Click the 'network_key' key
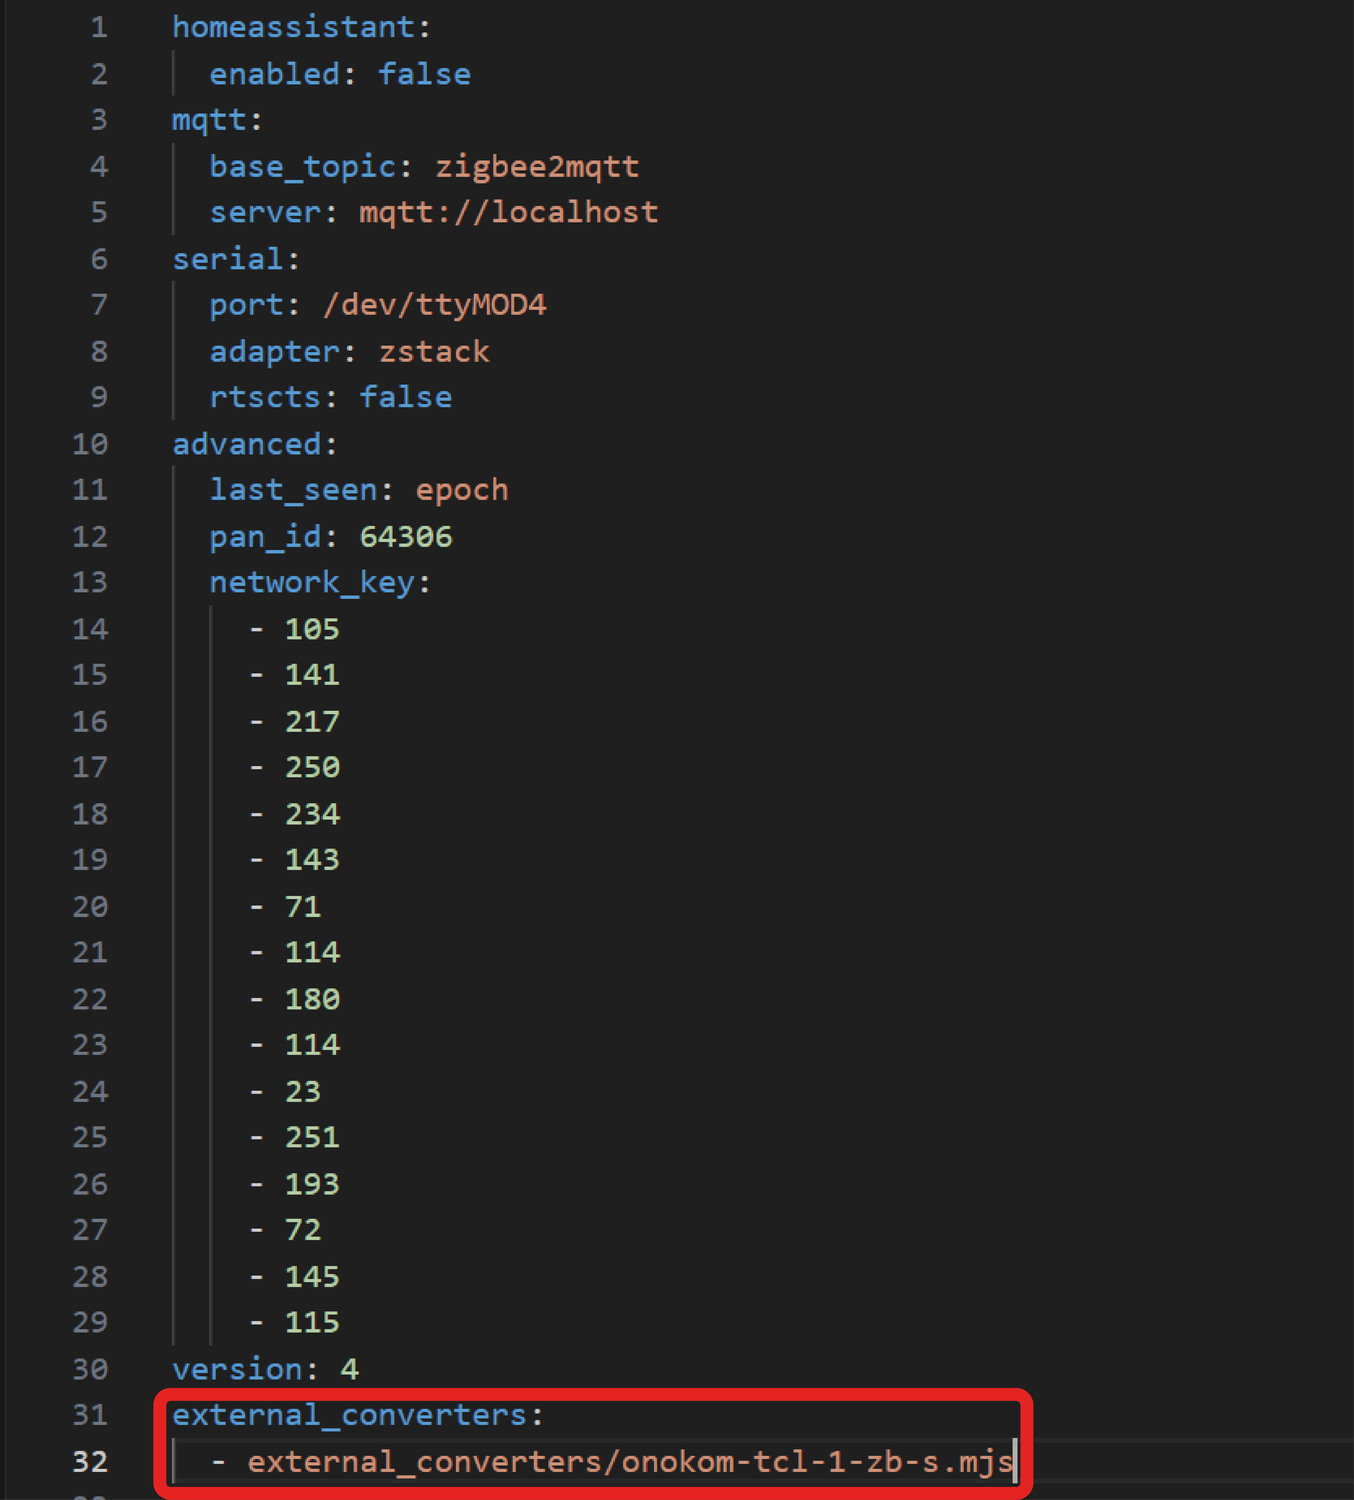 pyautogui.click(x=311, y=583)
